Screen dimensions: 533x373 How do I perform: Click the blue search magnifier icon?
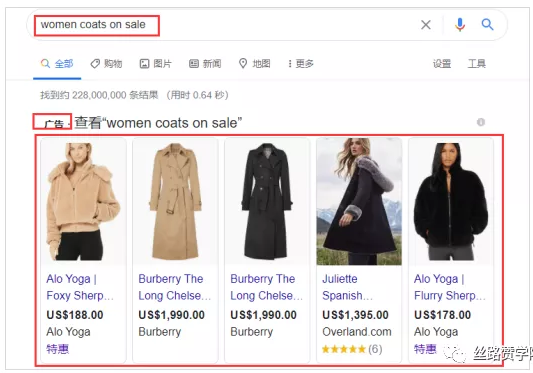click(x=487, y=24)
